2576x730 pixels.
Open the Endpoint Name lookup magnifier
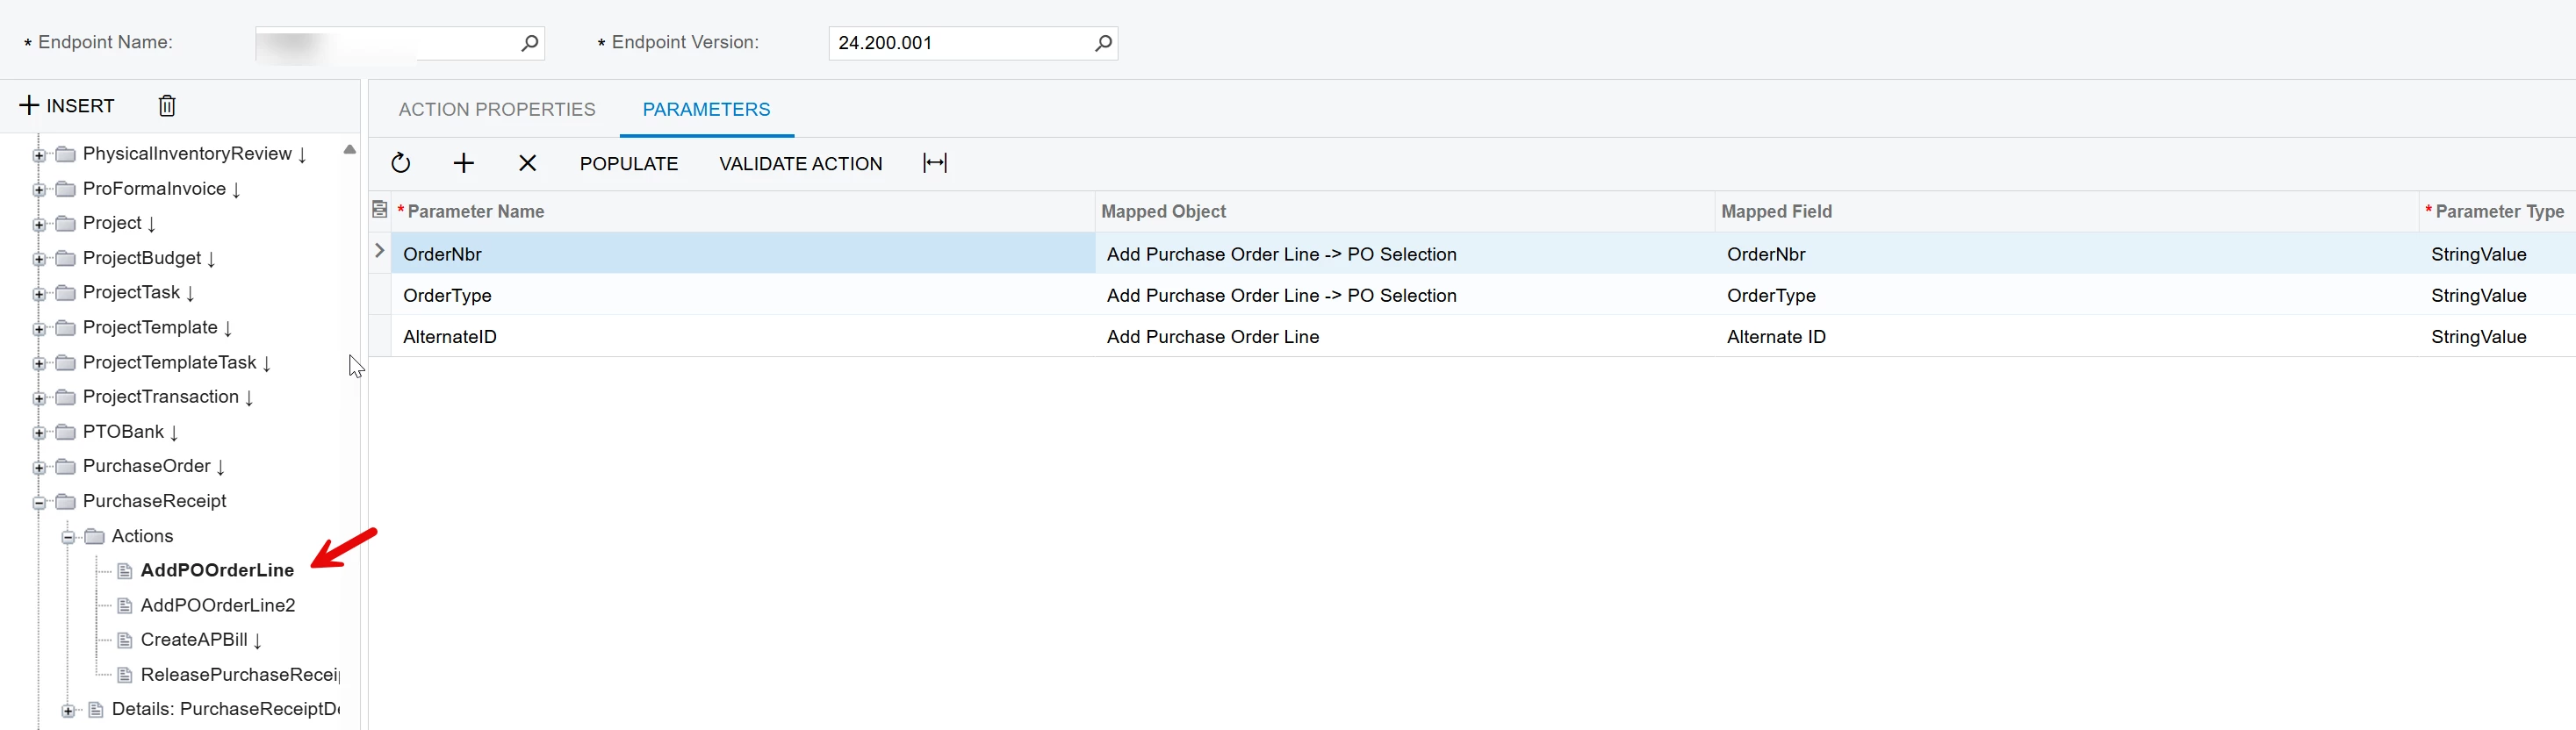530,43
